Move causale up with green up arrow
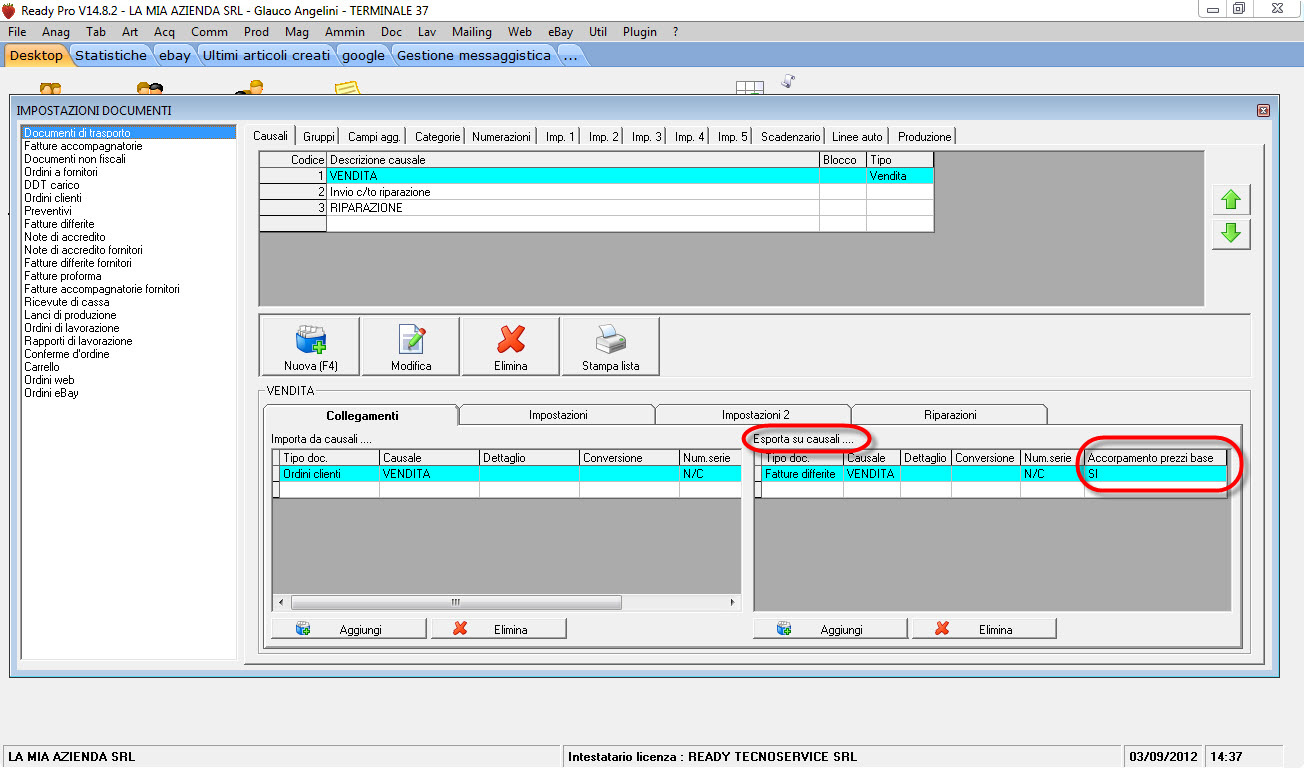Screen dimensions: 1304x768 point(1231,200)
